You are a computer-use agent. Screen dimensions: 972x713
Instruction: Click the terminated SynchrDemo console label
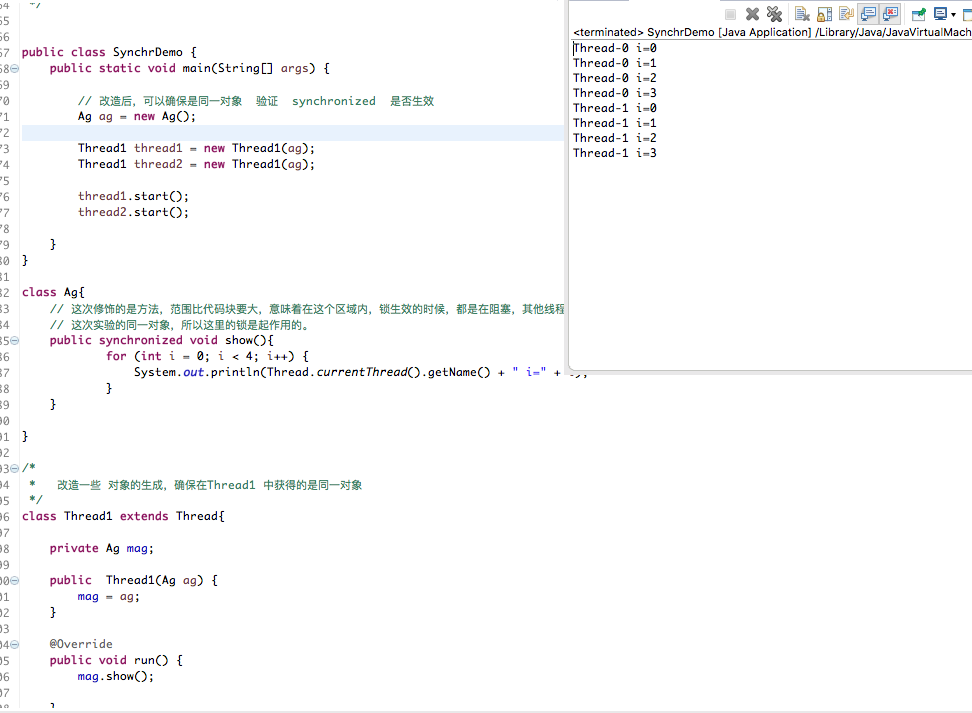772,32
